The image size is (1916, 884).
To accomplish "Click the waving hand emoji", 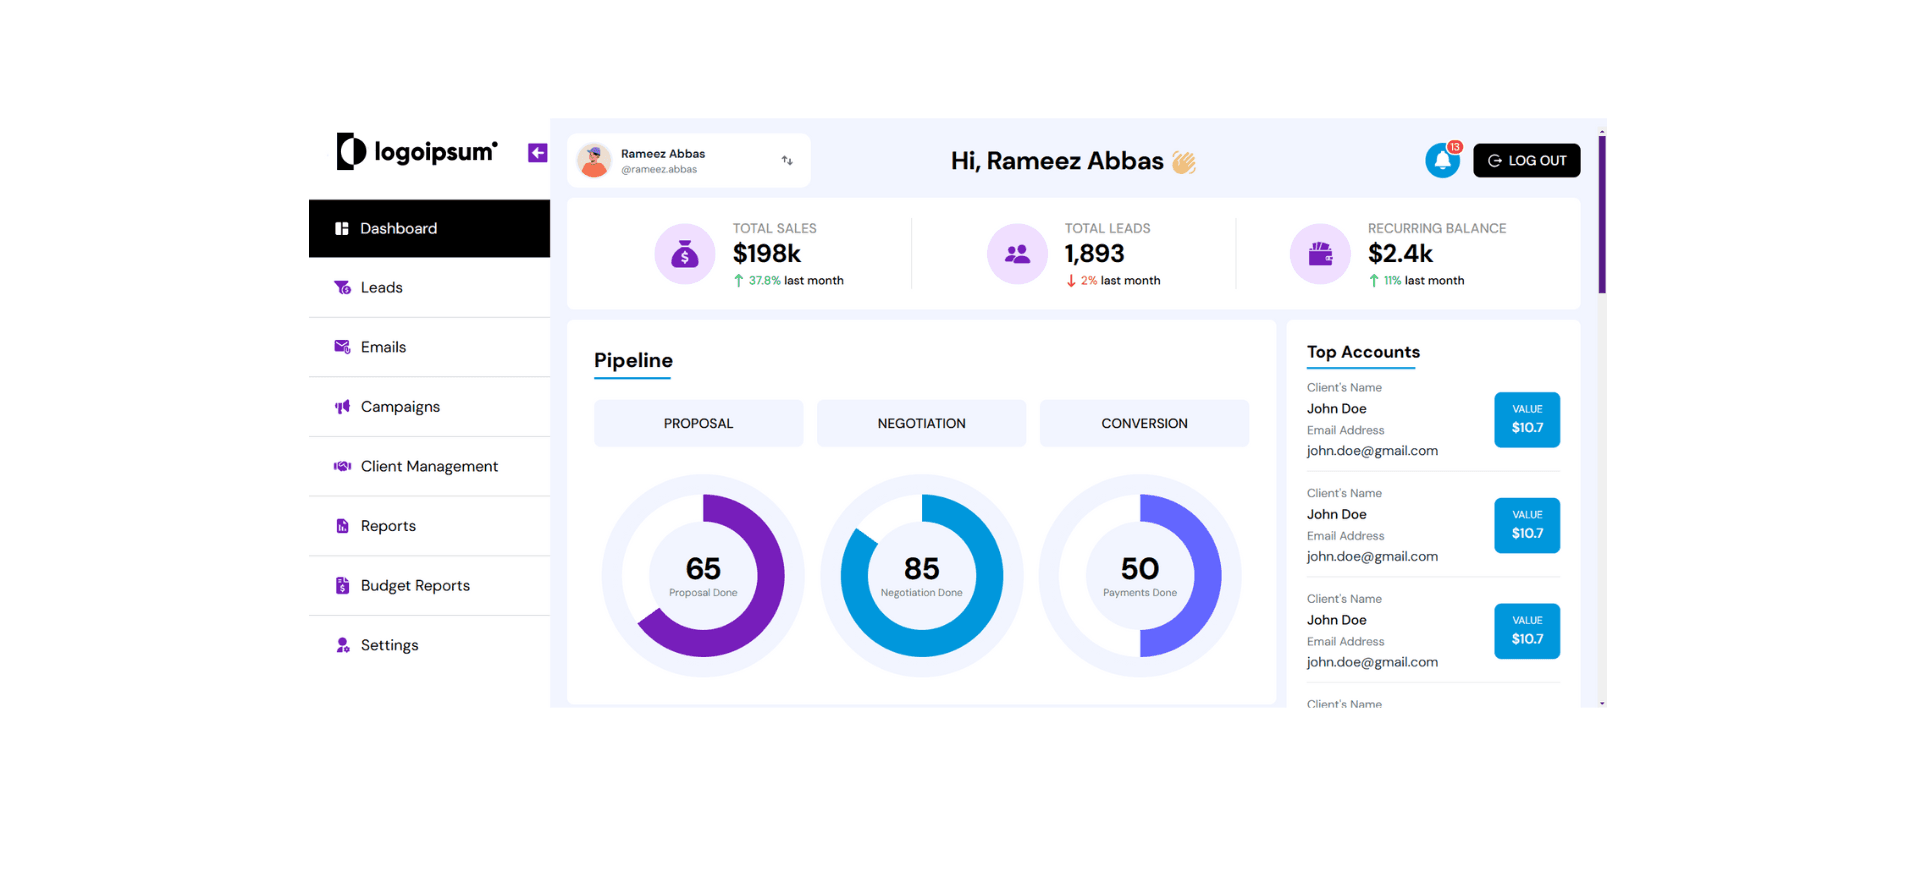I will (x=1184, y=162).
